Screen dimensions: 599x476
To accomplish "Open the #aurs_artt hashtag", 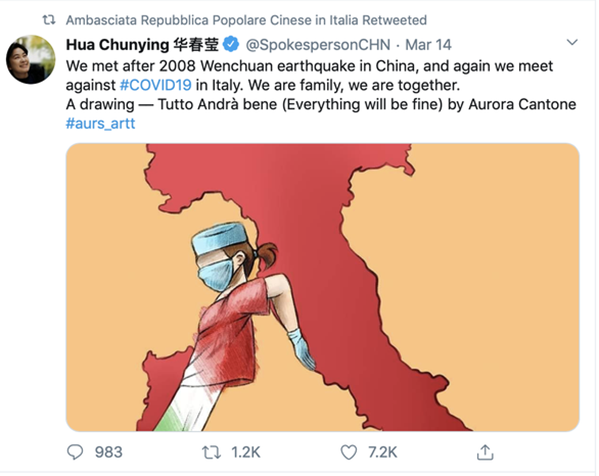I will tap(100, 123).
